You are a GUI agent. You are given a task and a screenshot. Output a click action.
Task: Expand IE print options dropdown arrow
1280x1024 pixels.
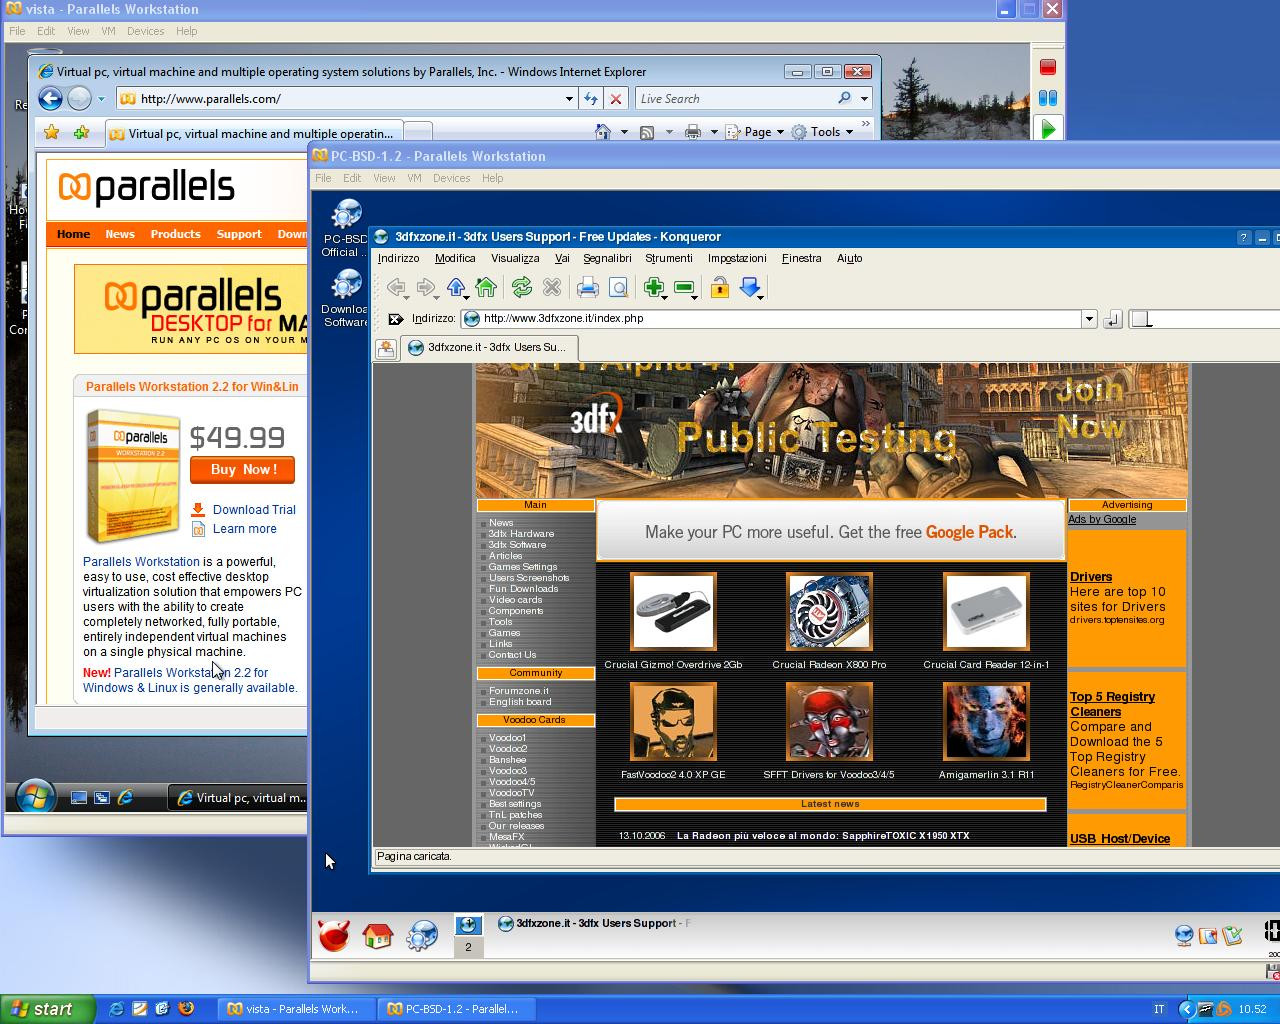point(713,132)
